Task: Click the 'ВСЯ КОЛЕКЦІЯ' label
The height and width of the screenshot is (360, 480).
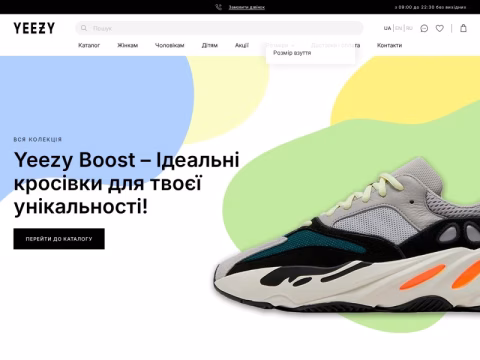Action: [x=38, y=139]
